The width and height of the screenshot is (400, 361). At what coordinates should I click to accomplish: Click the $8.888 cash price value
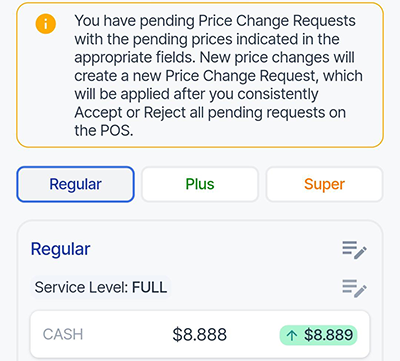point(199,335)
